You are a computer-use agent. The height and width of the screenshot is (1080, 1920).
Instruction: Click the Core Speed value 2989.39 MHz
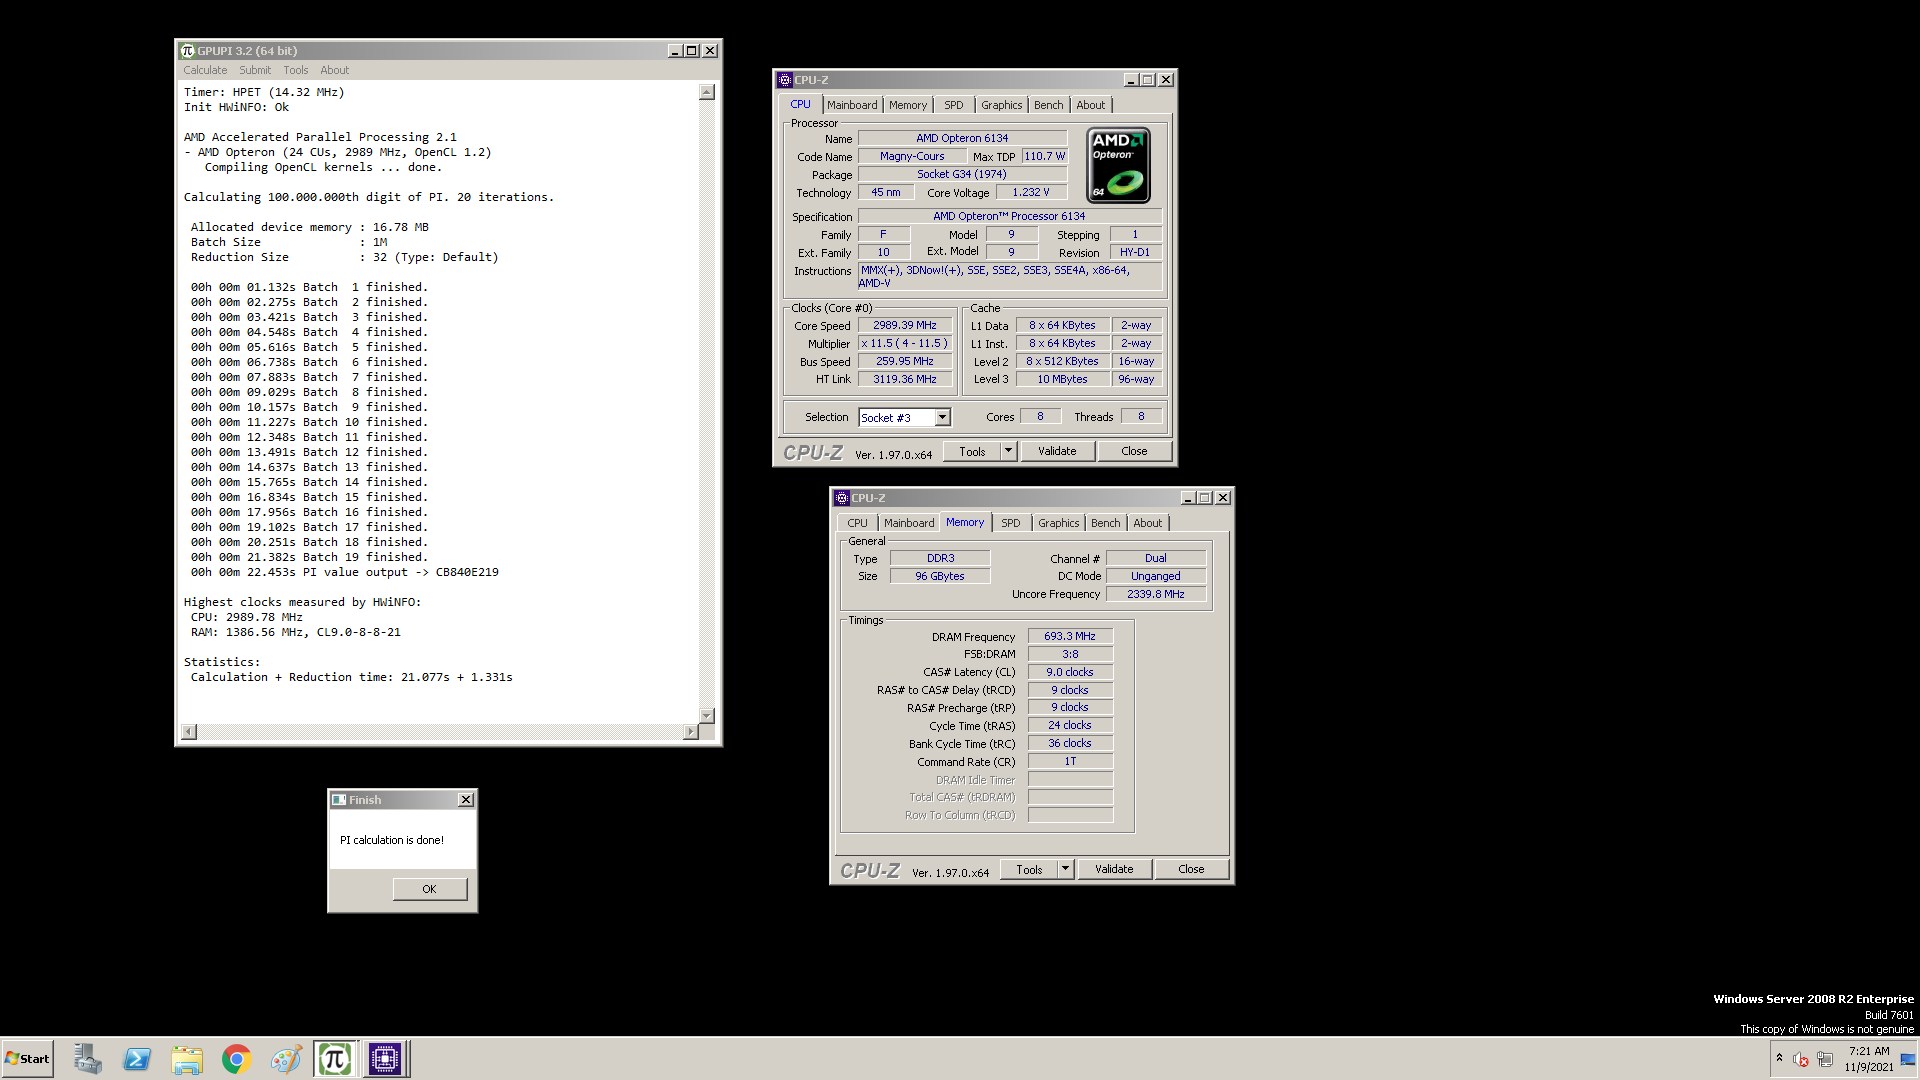905,326
